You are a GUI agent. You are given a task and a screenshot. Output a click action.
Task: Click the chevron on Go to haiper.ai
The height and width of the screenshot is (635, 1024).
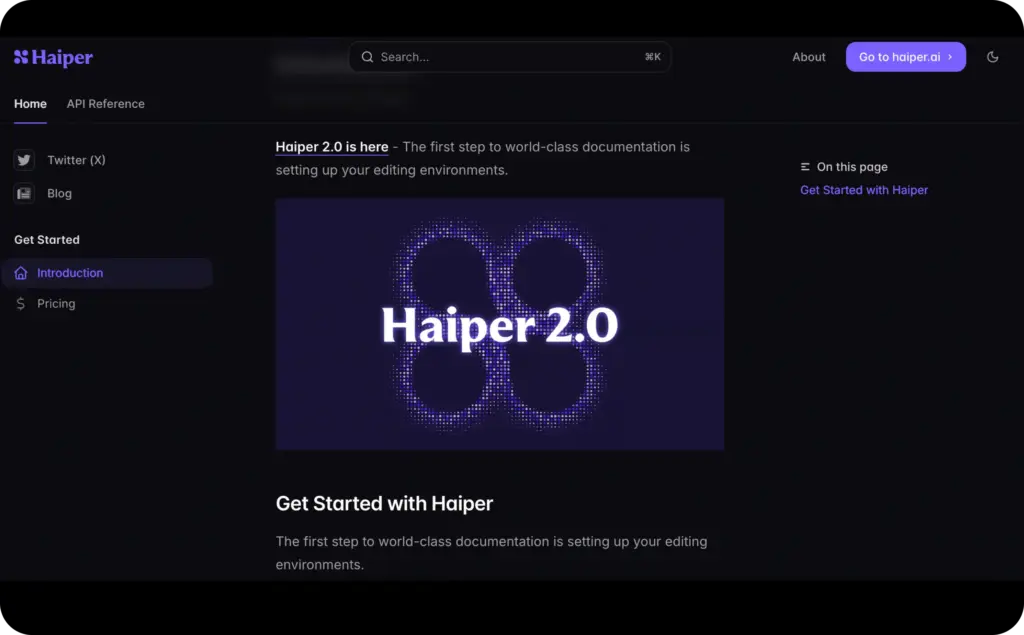pos(950,57)
